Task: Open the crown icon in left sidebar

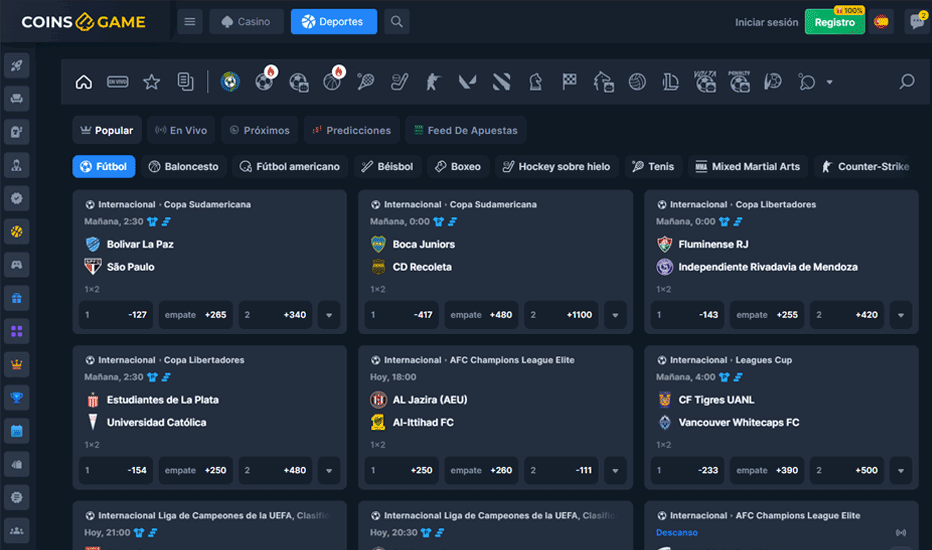Action: pos(17,364)
